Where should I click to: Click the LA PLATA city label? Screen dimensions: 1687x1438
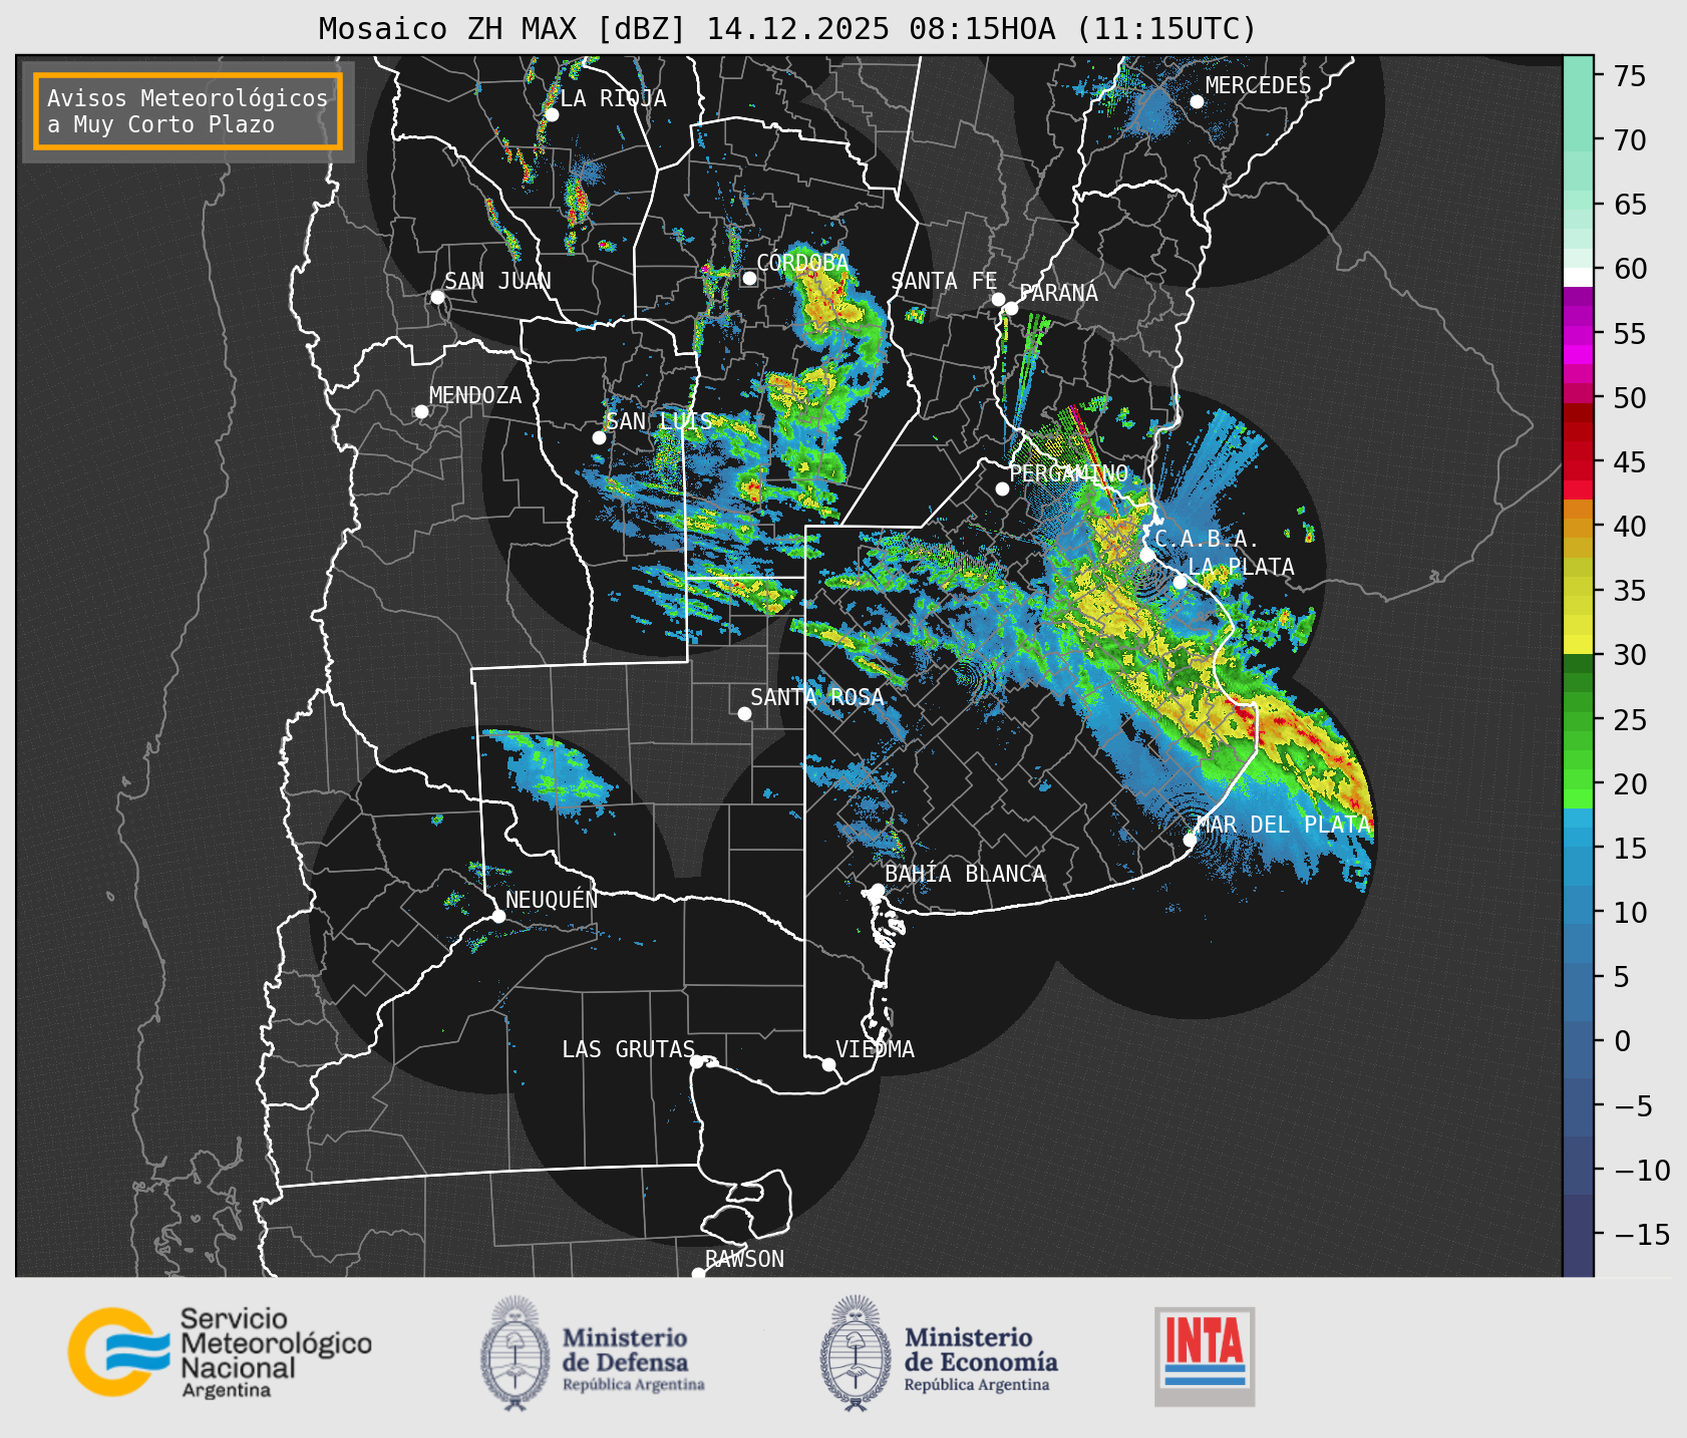click(1241, 567)
